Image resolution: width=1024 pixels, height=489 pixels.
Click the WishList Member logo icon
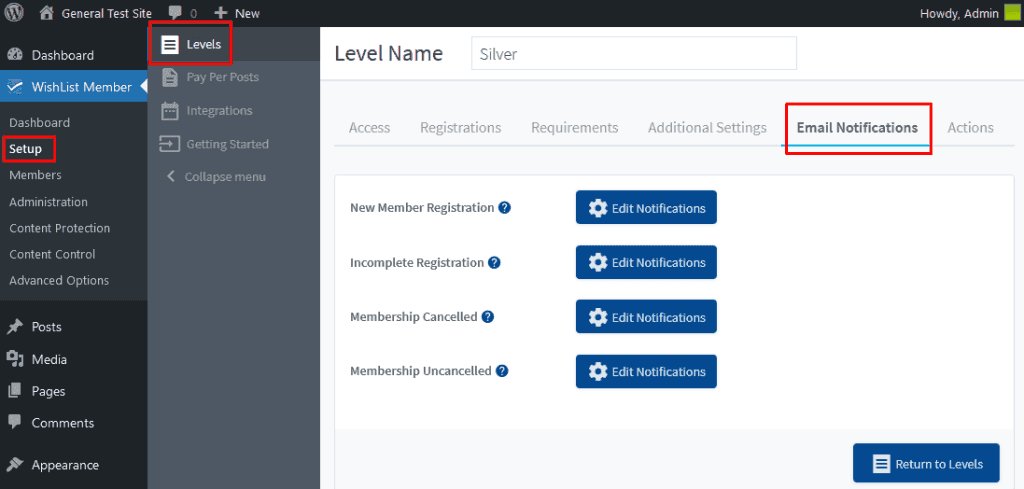(x=14, y=87)
